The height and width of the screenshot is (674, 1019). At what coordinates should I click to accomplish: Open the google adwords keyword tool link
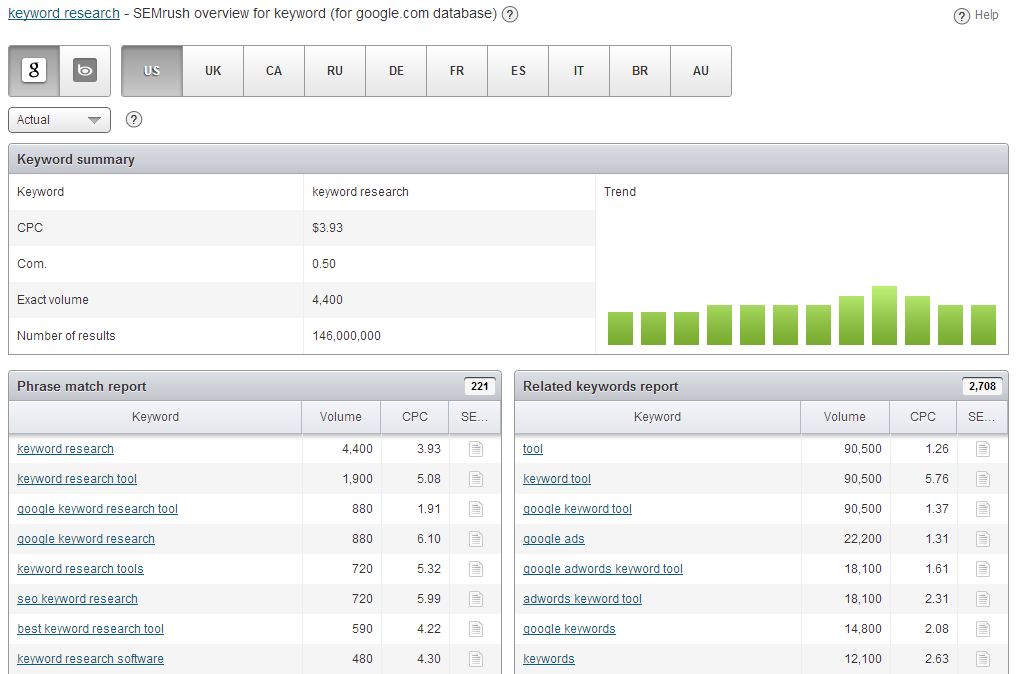[x=602, y=569]
